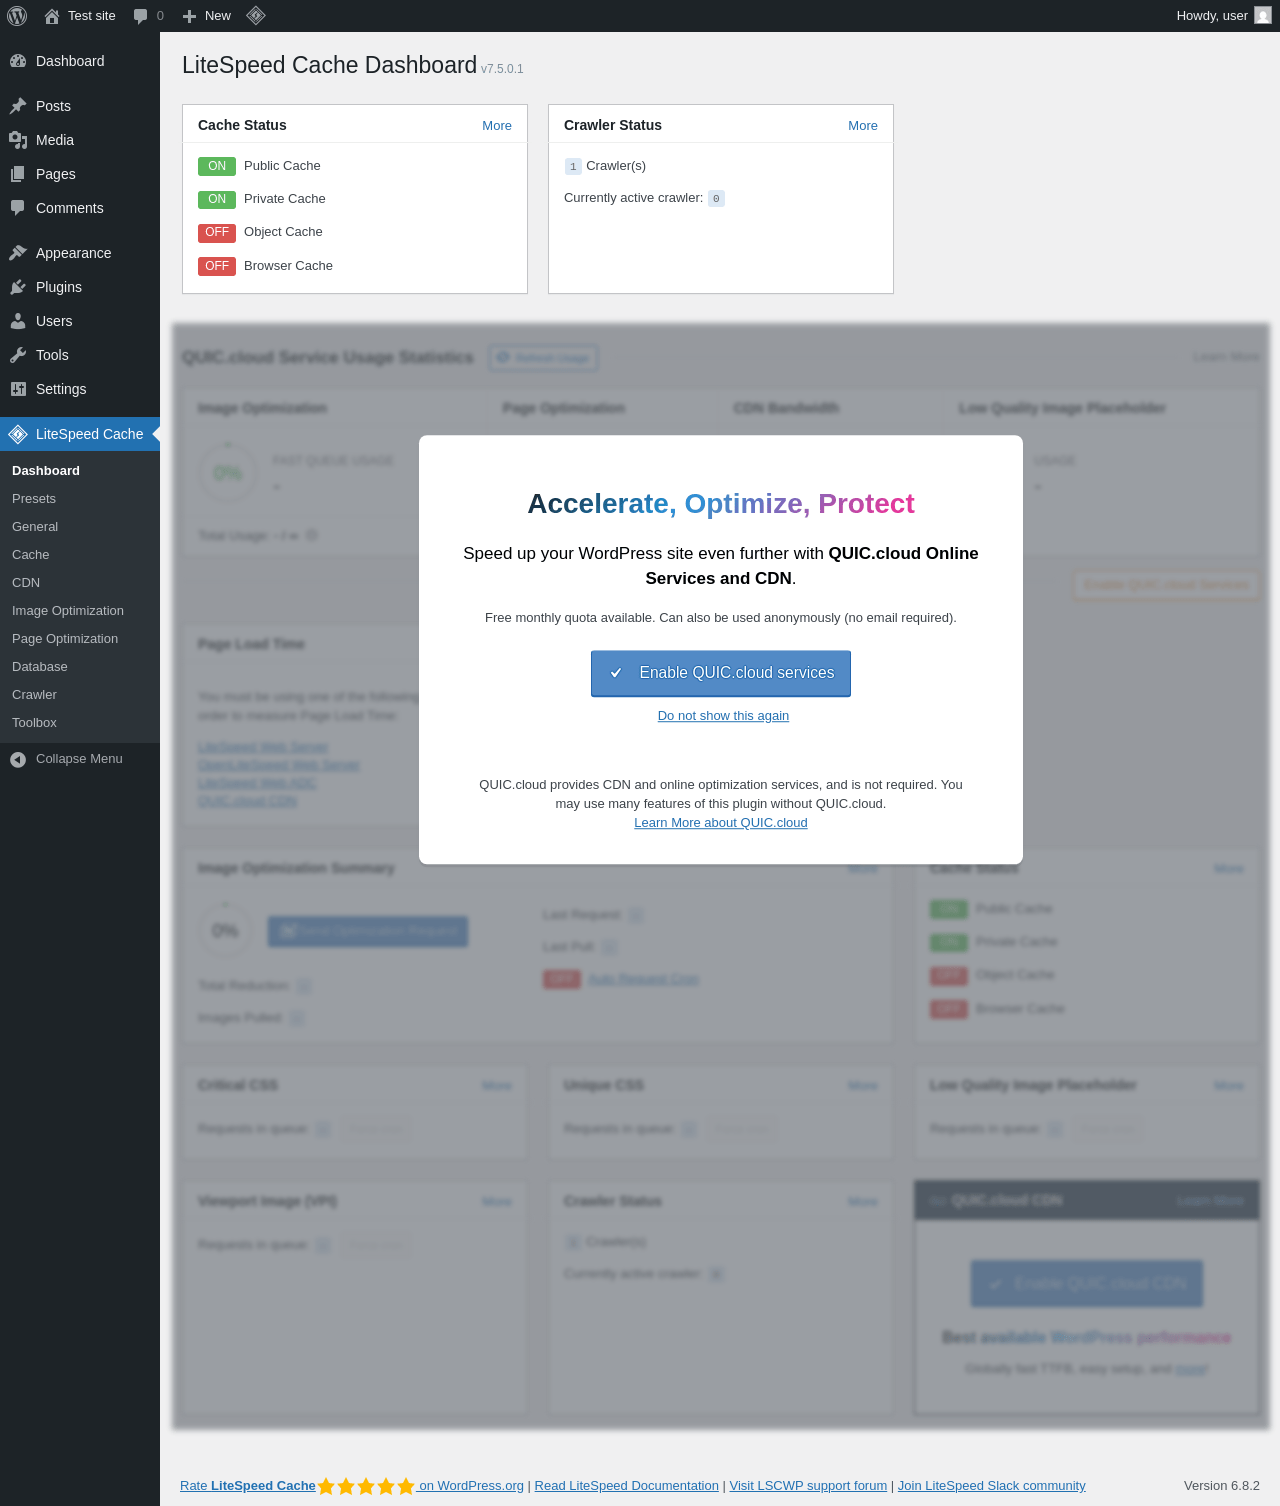Screen dimensions: 1280x1506
Task: Click the Posts label in the sidebar
Action: point(53,106)
